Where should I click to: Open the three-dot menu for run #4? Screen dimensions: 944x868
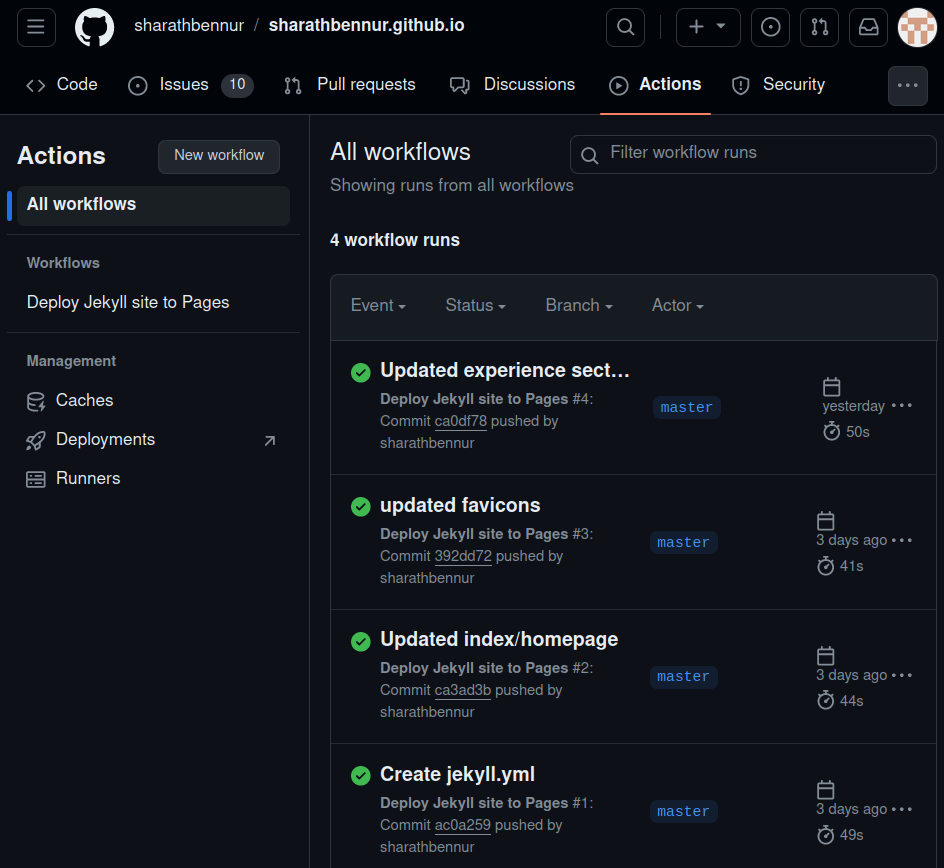pos(901,406)
